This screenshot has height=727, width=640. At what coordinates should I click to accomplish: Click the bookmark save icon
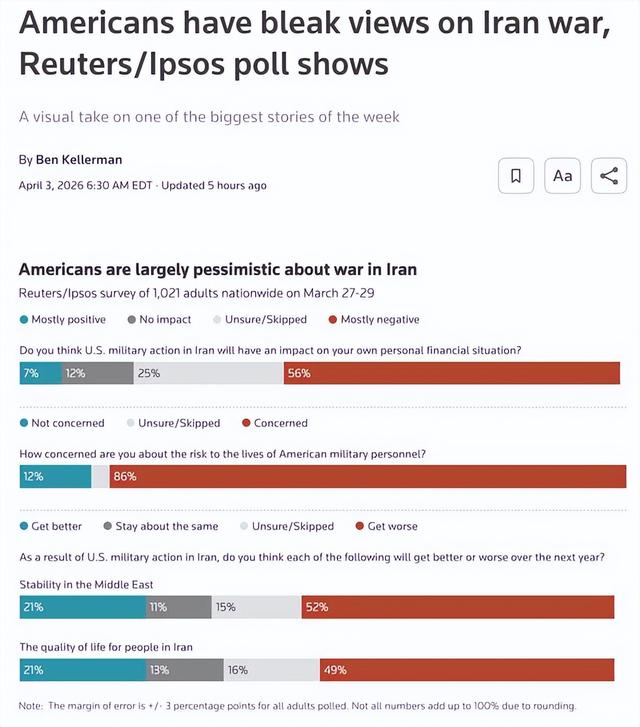coord(516,176)
